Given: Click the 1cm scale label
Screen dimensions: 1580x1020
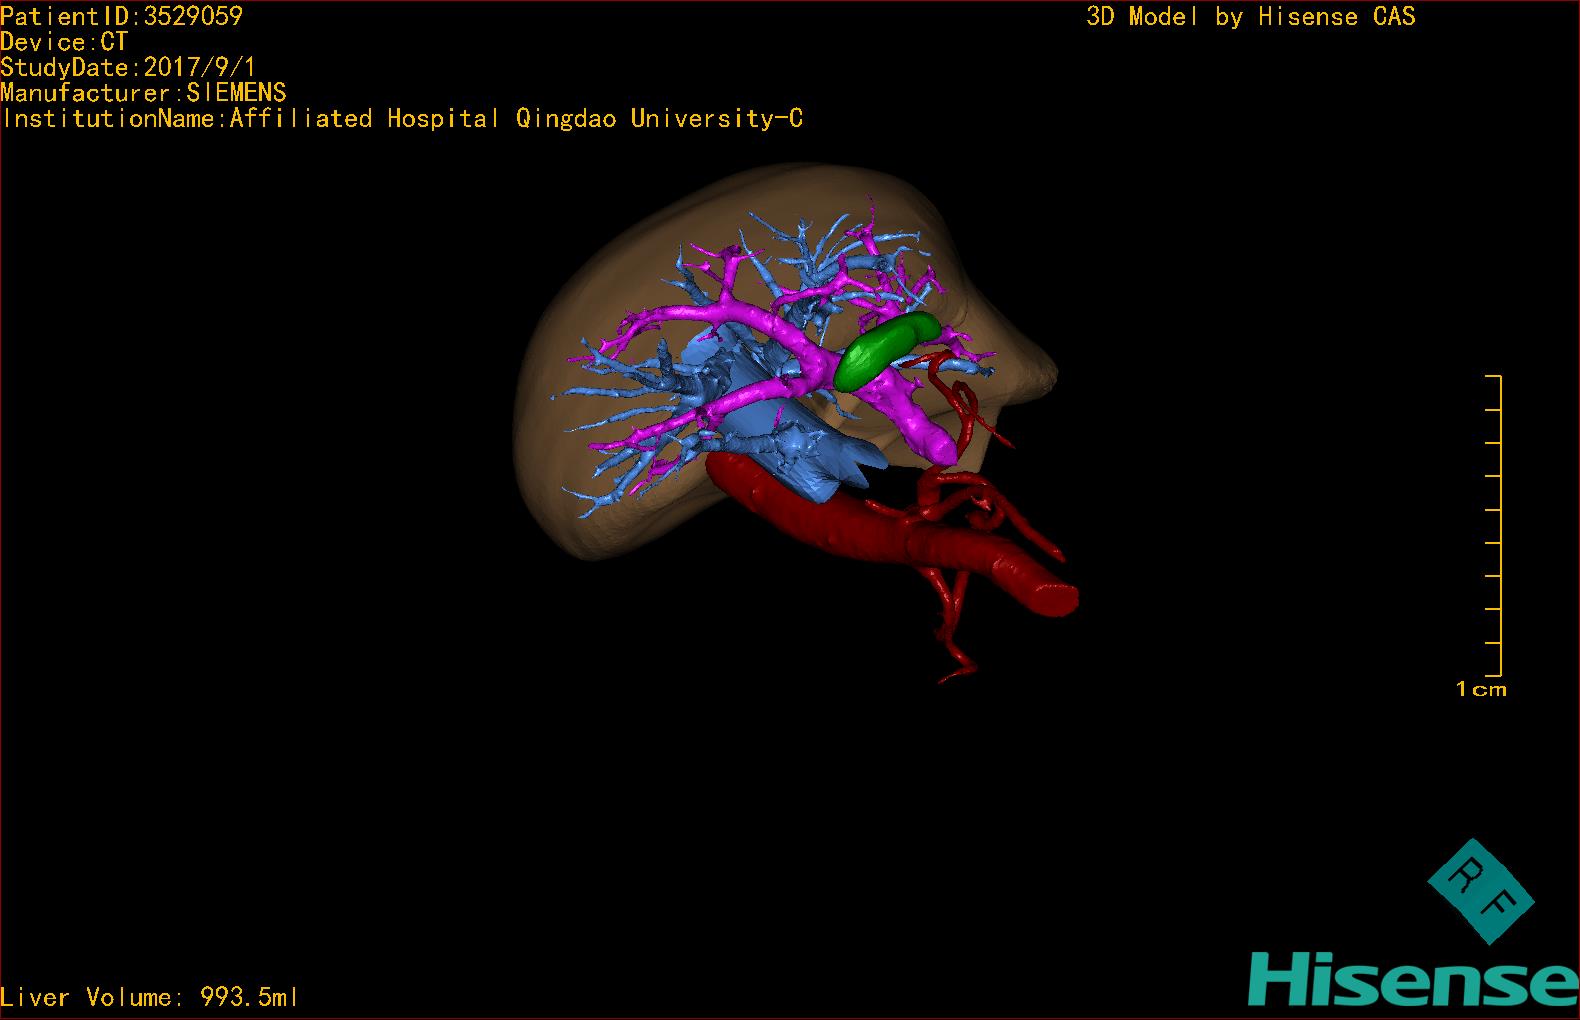Looking at the screenshot, I should point(1481,689).
